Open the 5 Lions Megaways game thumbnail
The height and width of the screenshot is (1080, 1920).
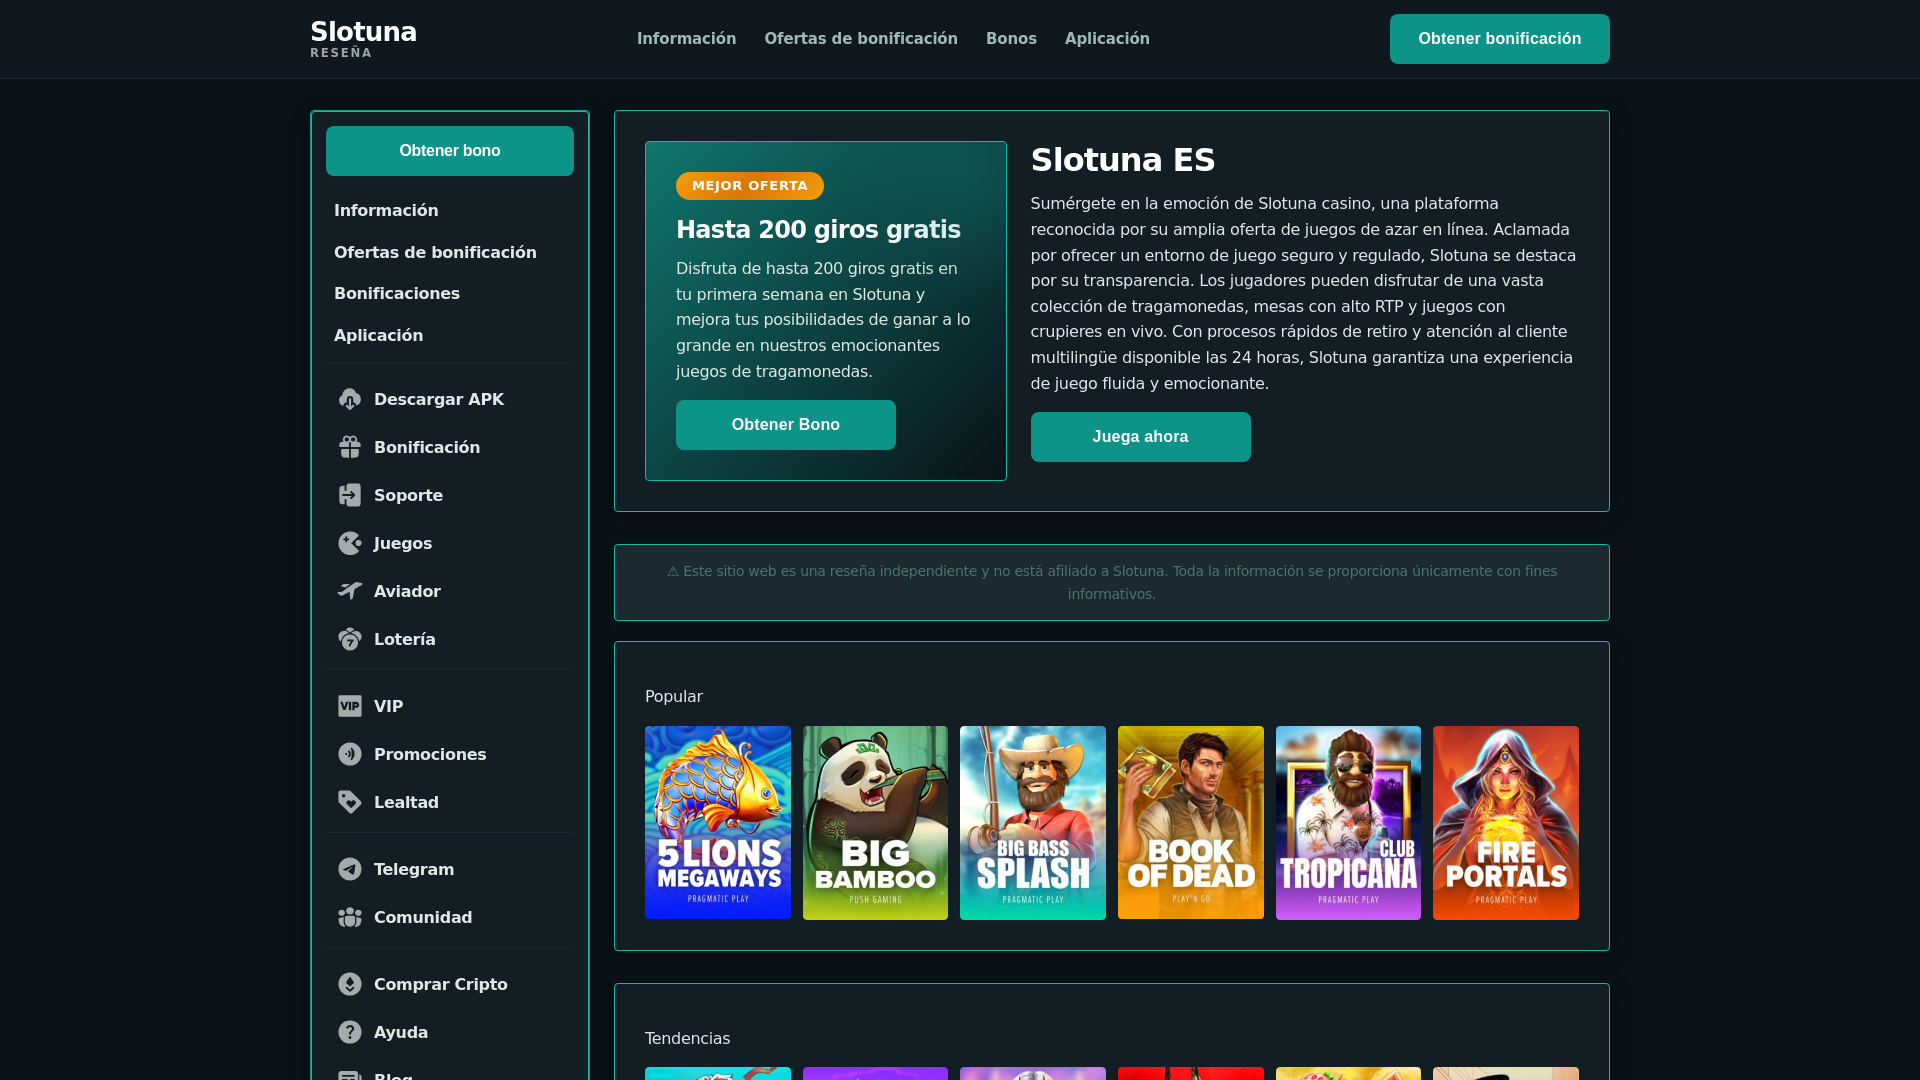[x=718, y=823]
